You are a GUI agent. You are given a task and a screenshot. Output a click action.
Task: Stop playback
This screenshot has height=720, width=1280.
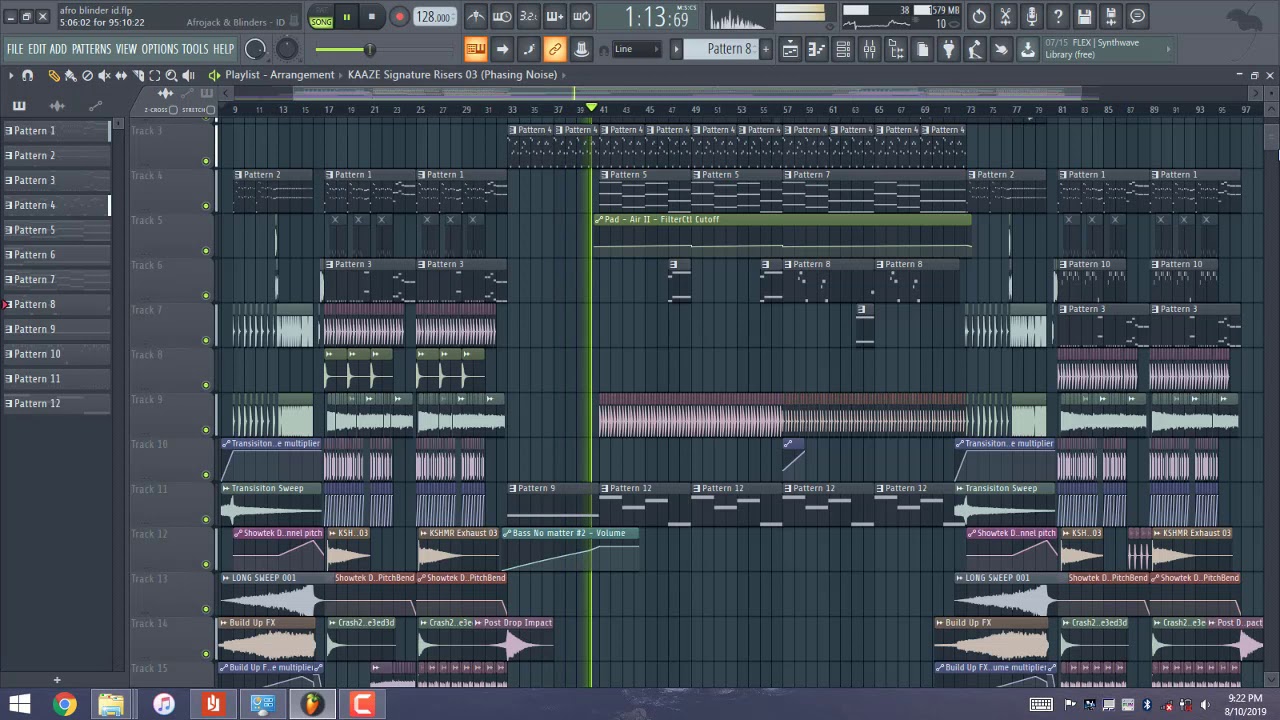coord(371,17)
